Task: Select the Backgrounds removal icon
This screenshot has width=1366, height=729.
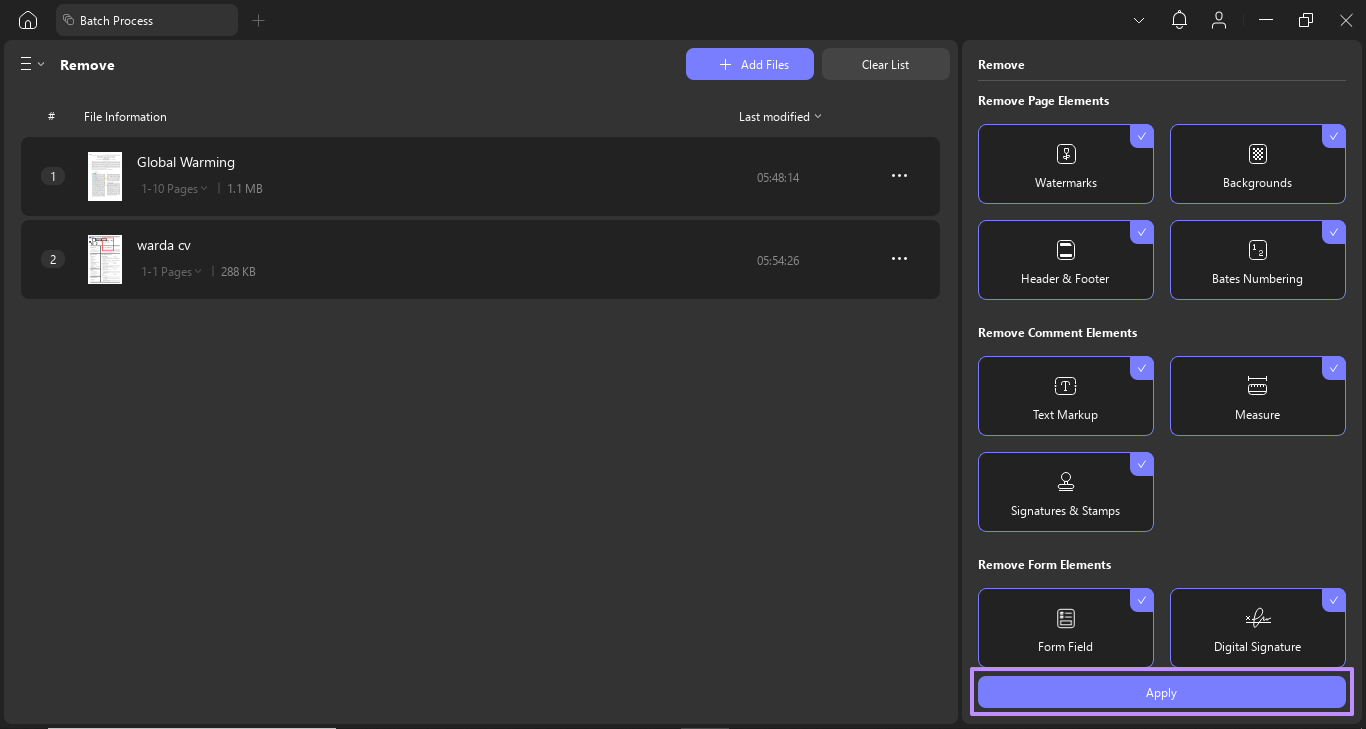Action: [1258, 154]
